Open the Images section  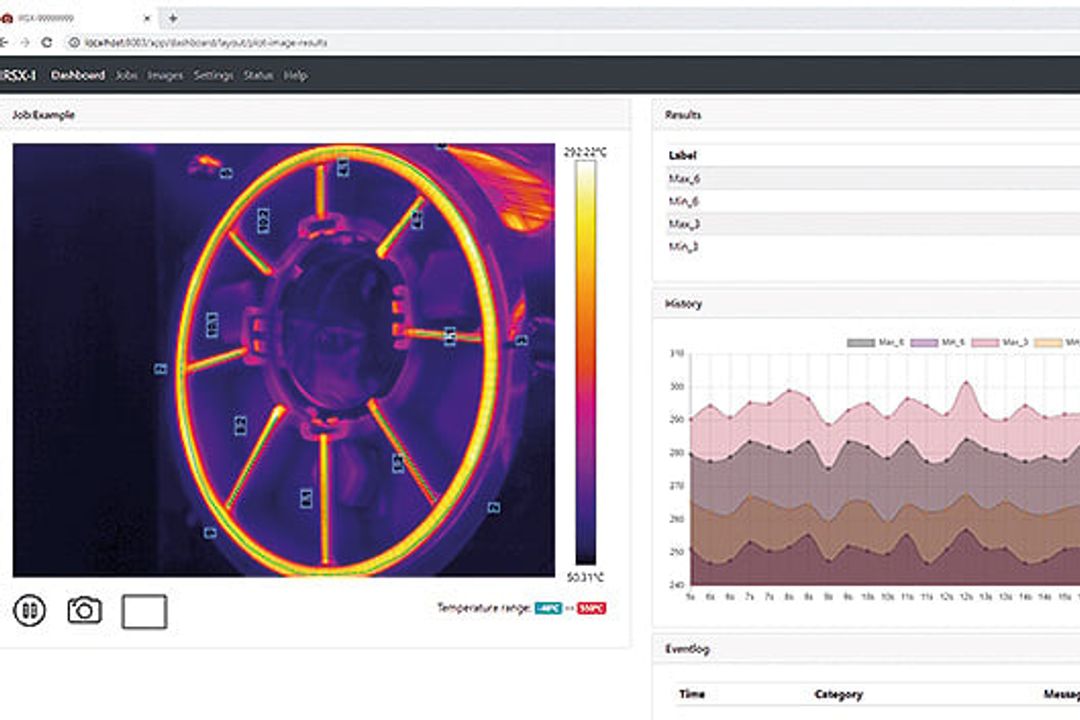(x=165, y=75)
